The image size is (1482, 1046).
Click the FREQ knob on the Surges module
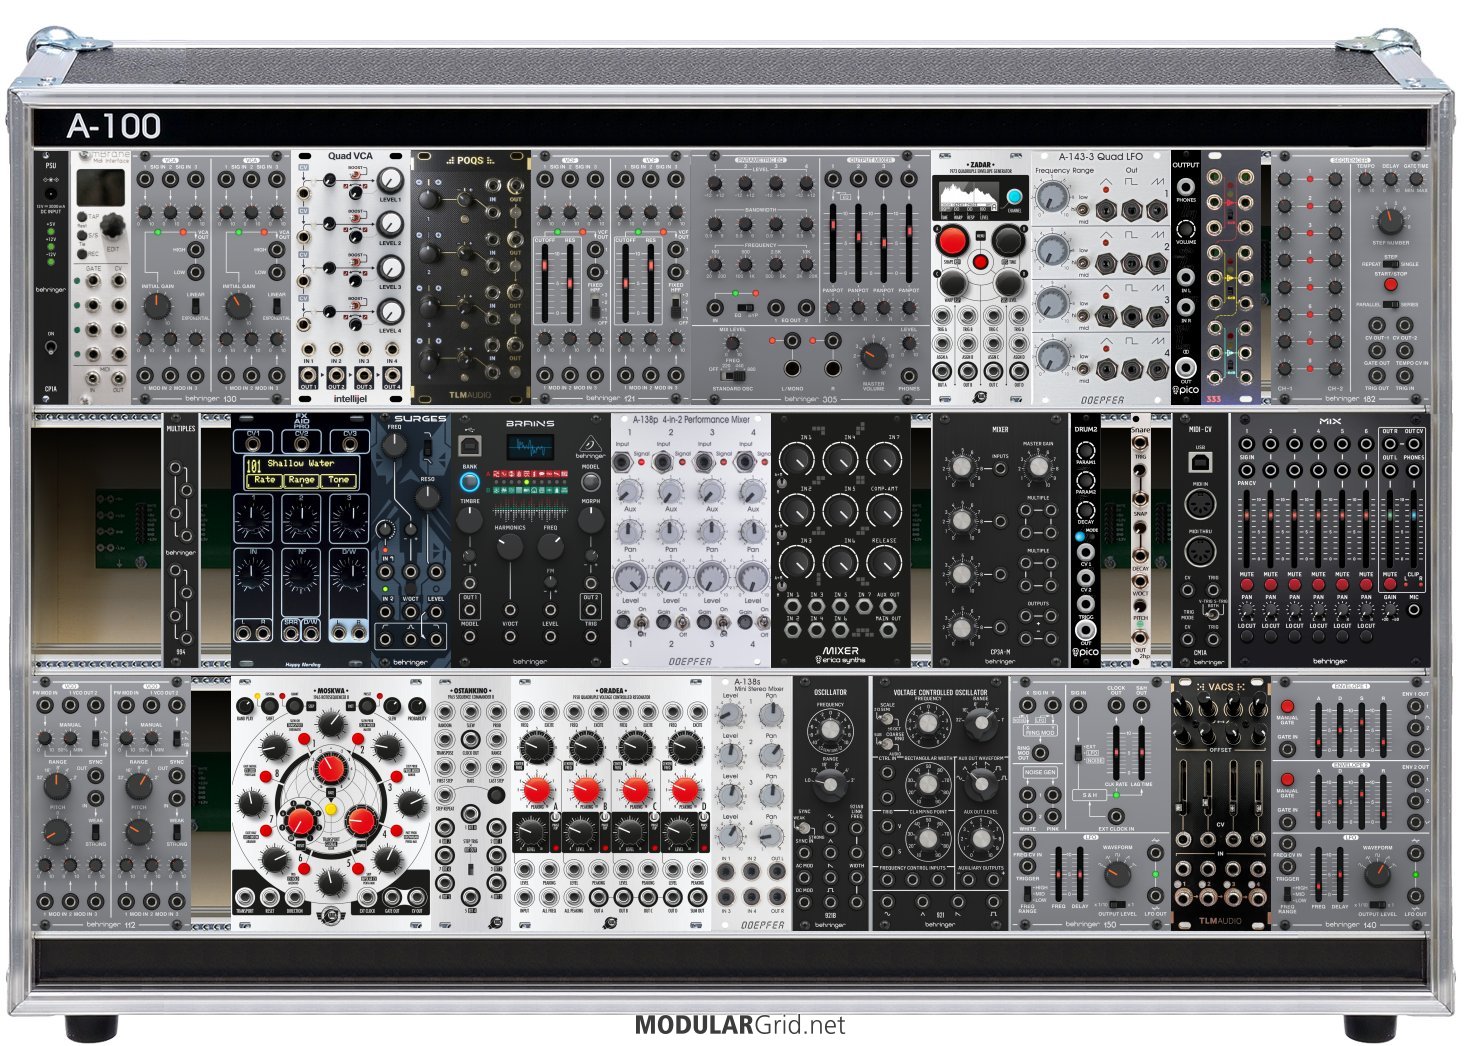[x=394, y=447]
